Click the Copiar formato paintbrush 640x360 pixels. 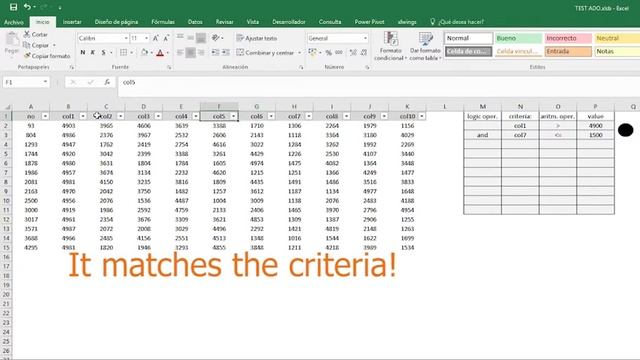[x=27, y=56]
